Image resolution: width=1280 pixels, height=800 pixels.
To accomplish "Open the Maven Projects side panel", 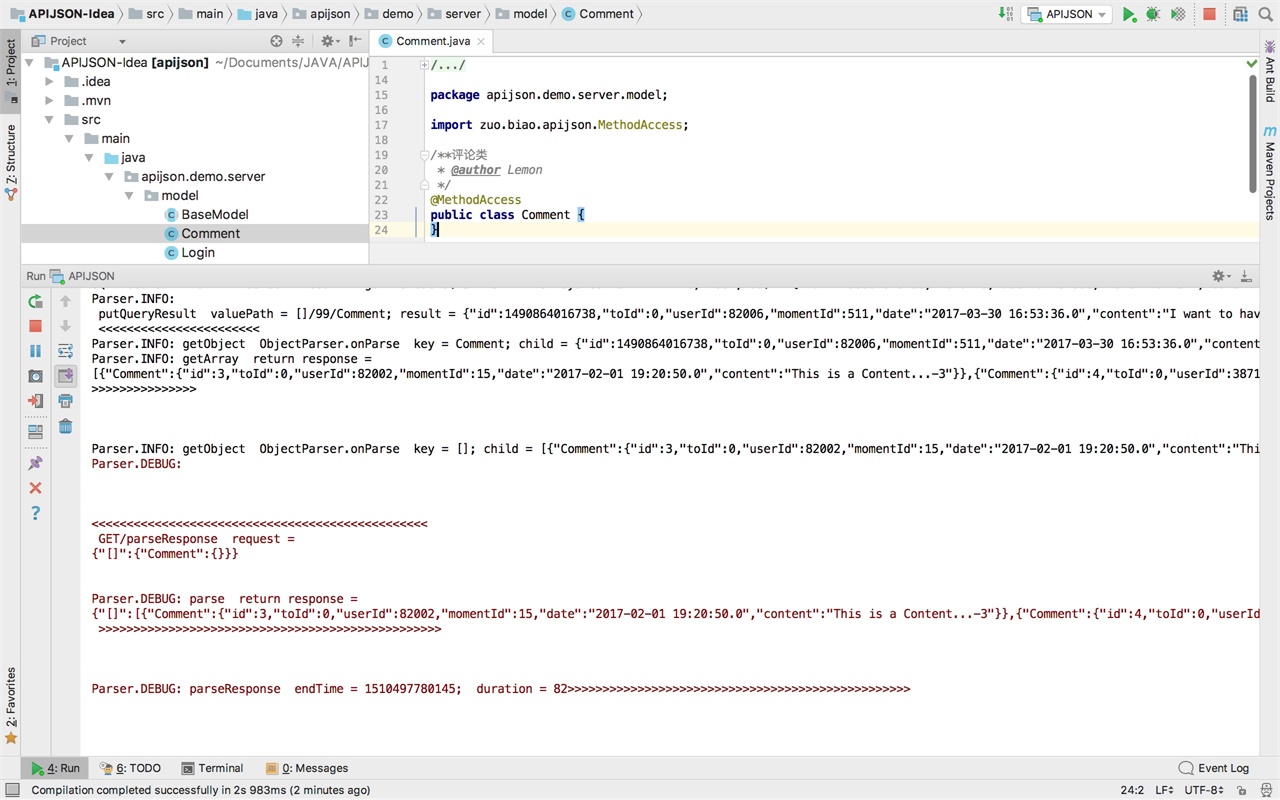I will (x=1270, y=173).
